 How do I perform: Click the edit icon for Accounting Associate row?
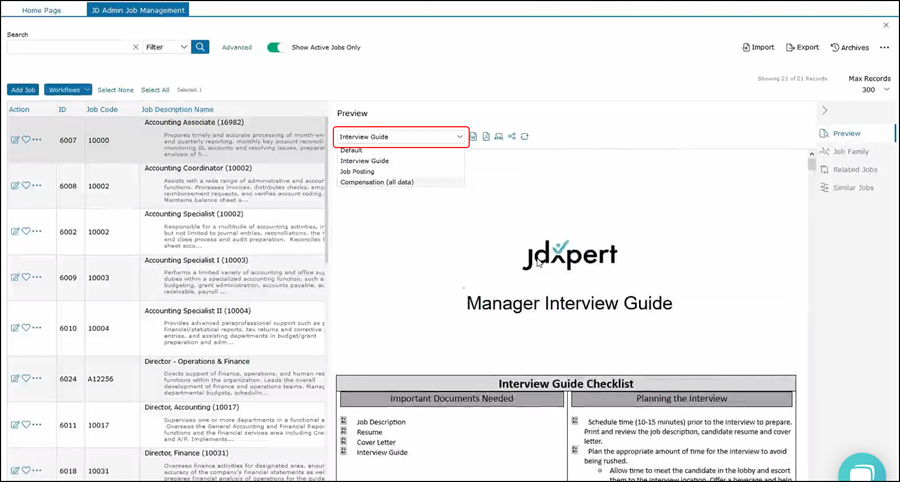15,139
